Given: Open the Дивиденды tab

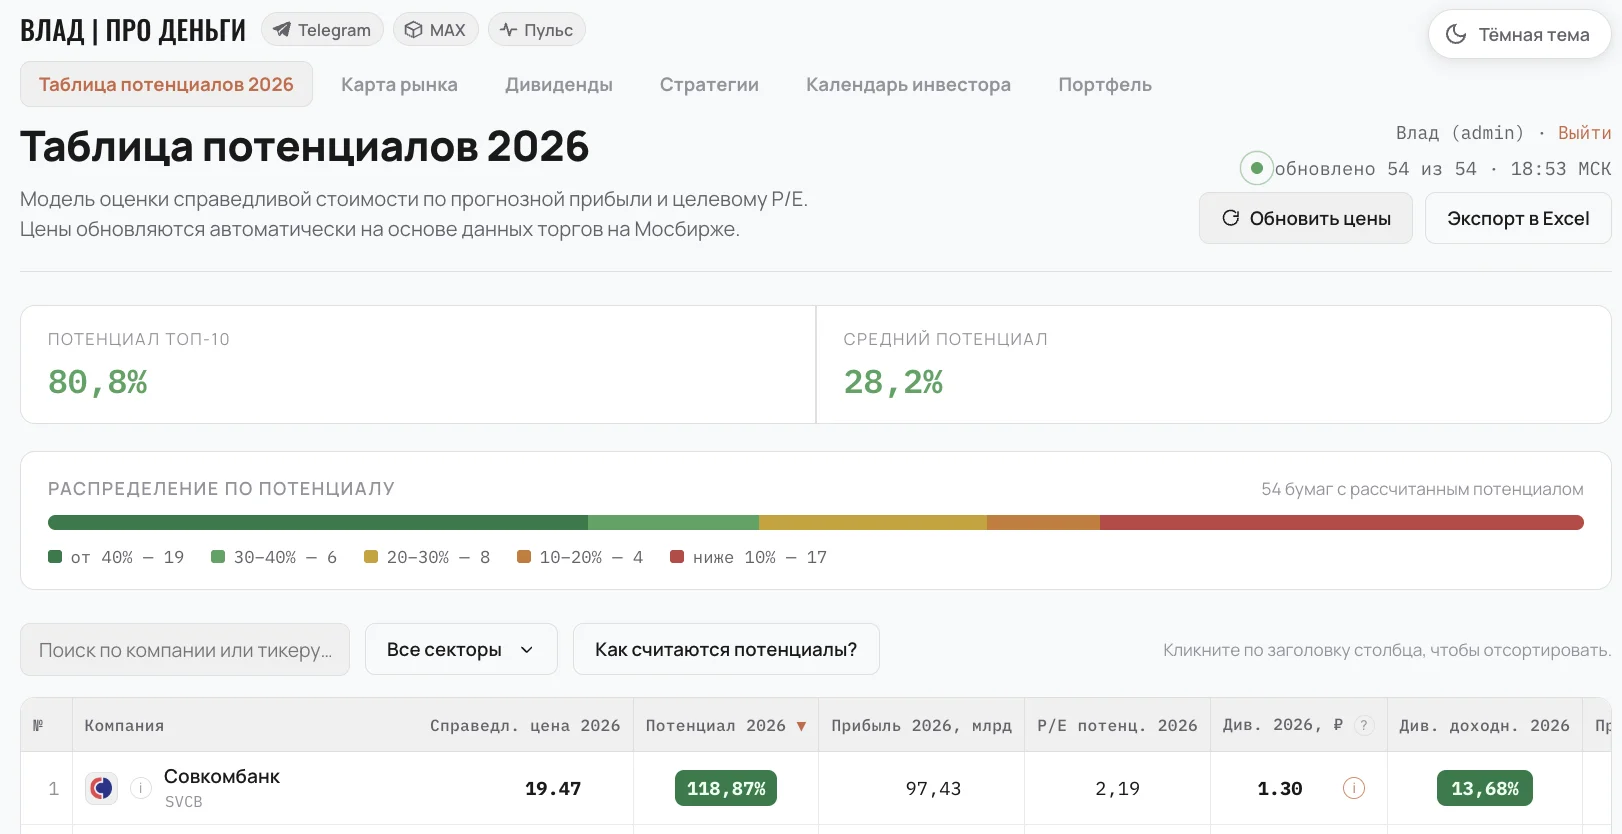Looking at the screenshot, I should tap(559, 84).
